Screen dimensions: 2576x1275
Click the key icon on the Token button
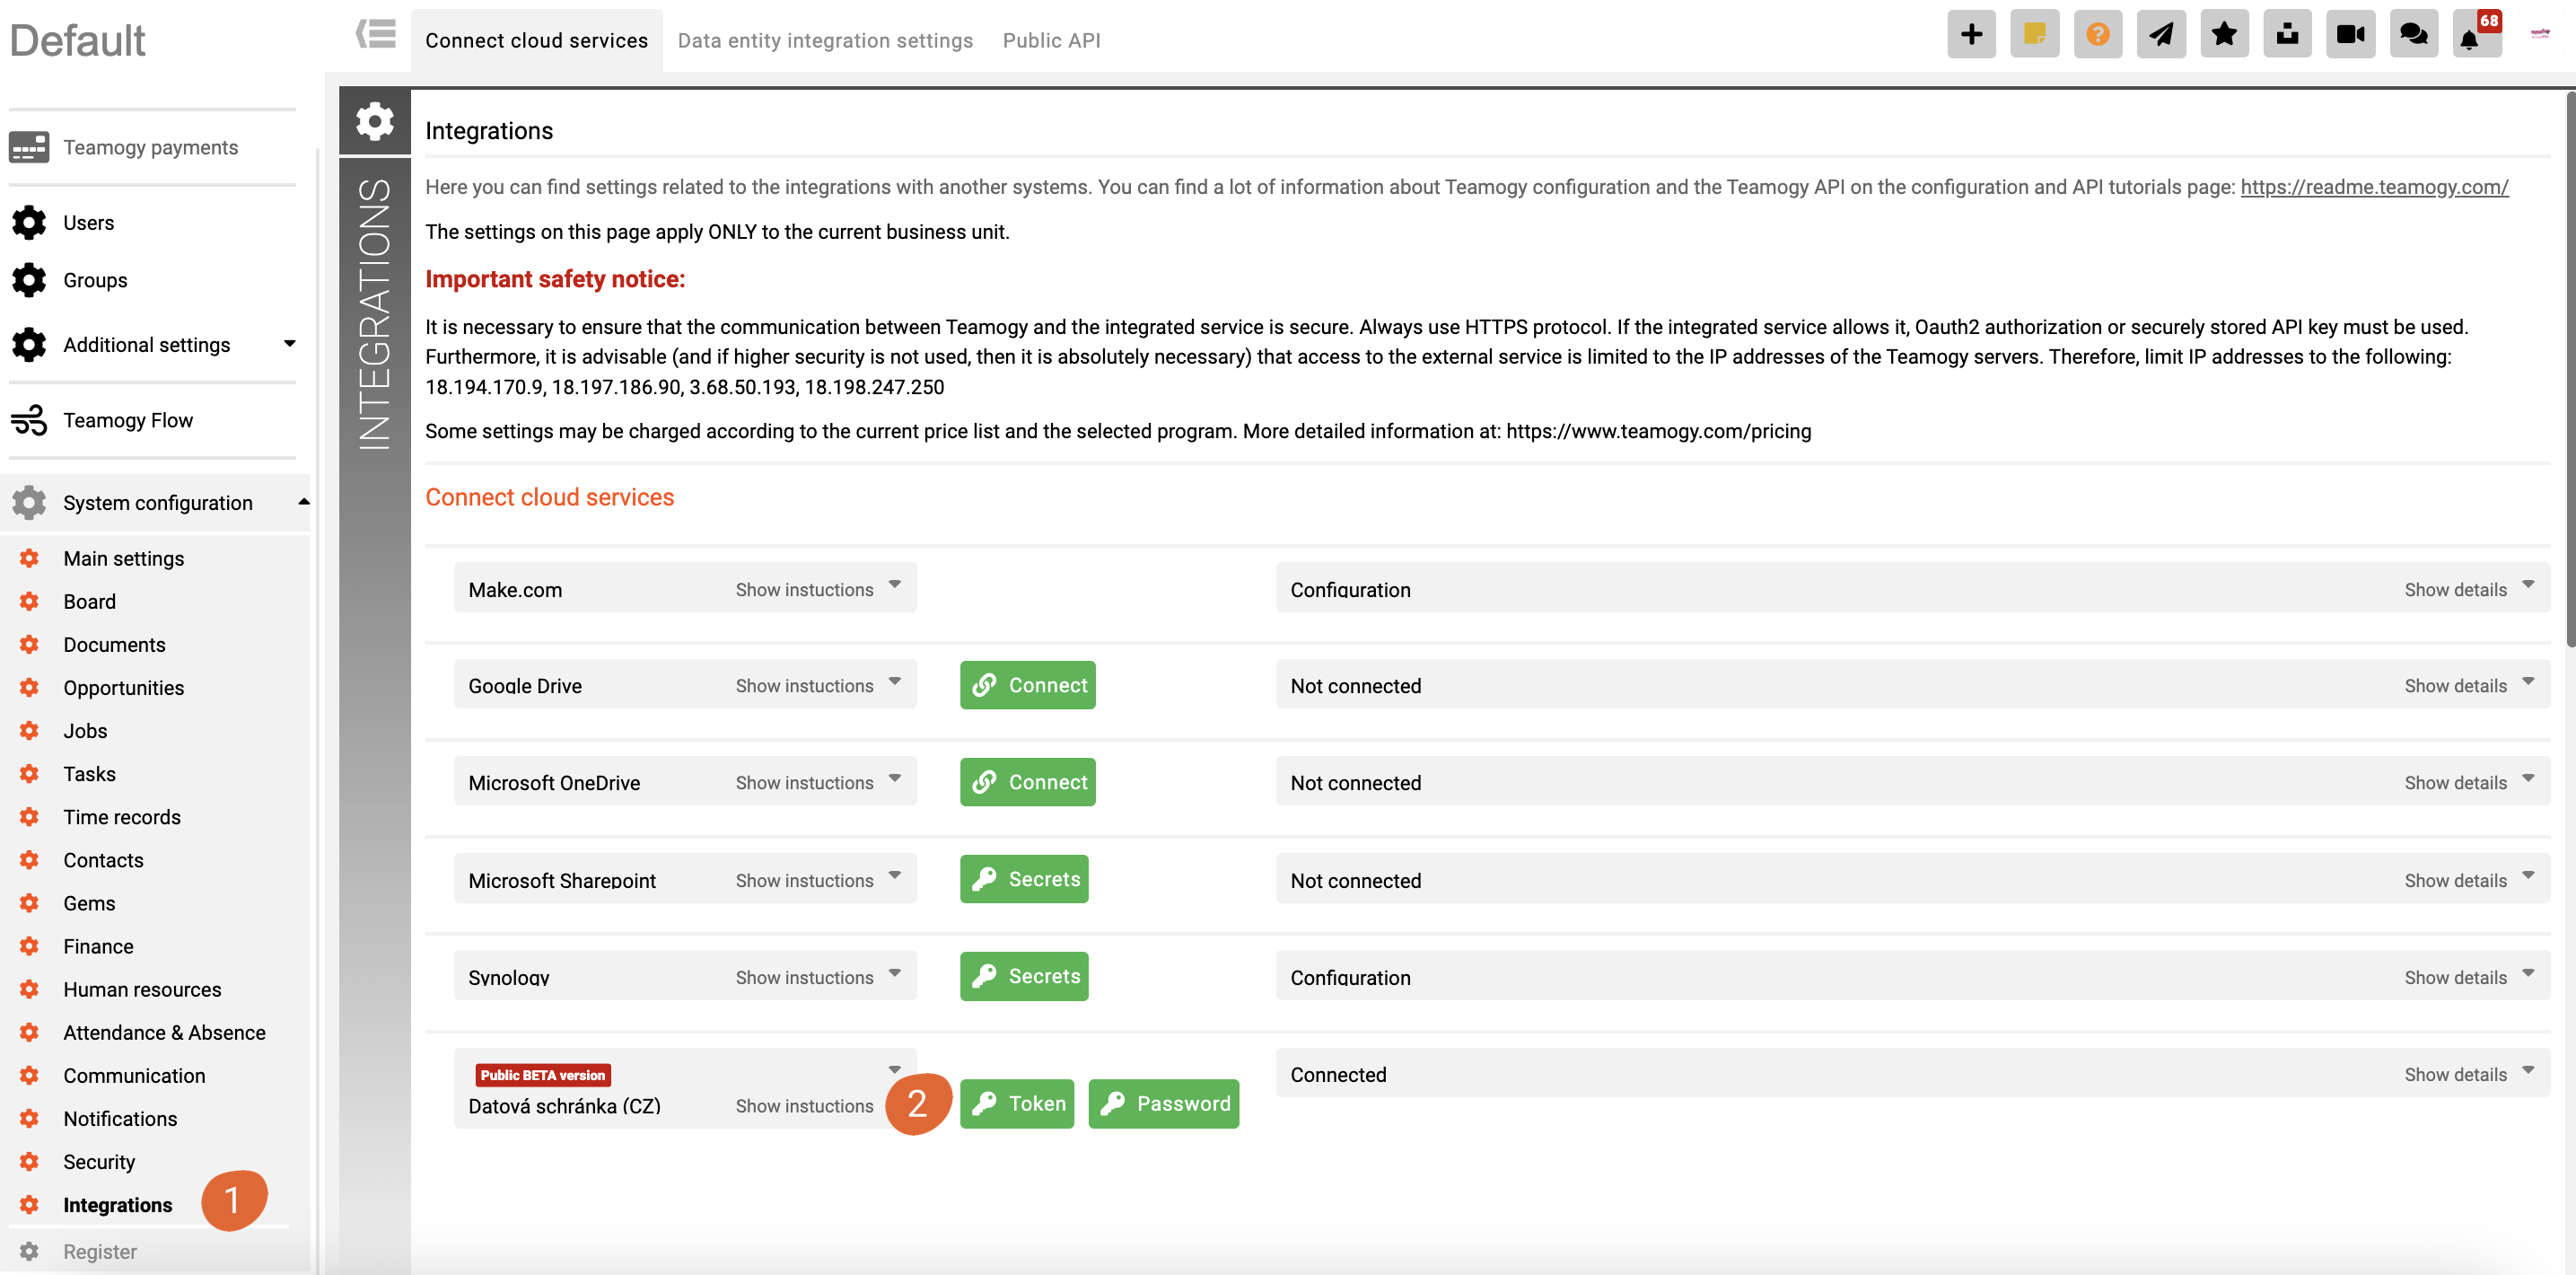coord(985,1103)
